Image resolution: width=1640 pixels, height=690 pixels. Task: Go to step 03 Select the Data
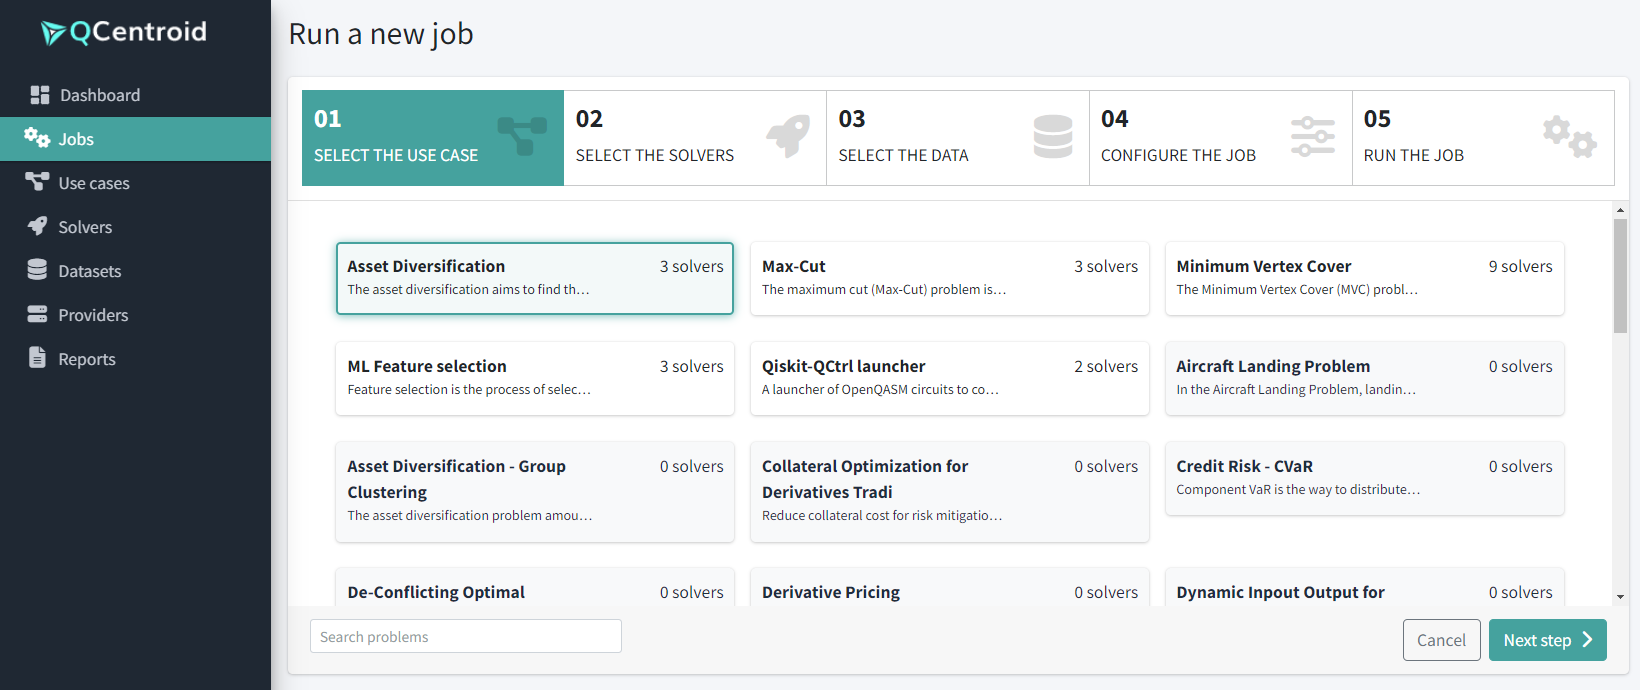(957, 138)
